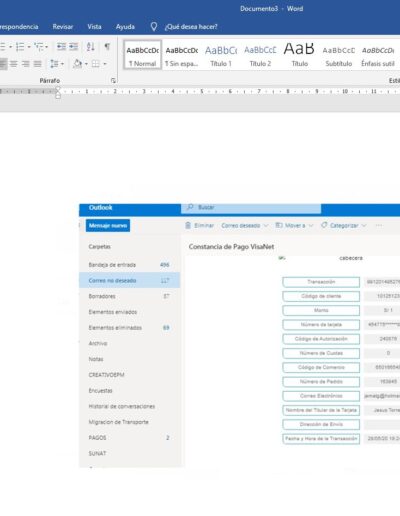Select the SUNAT folder
Viewport: 400px width, 516px height.
(129, 453)
